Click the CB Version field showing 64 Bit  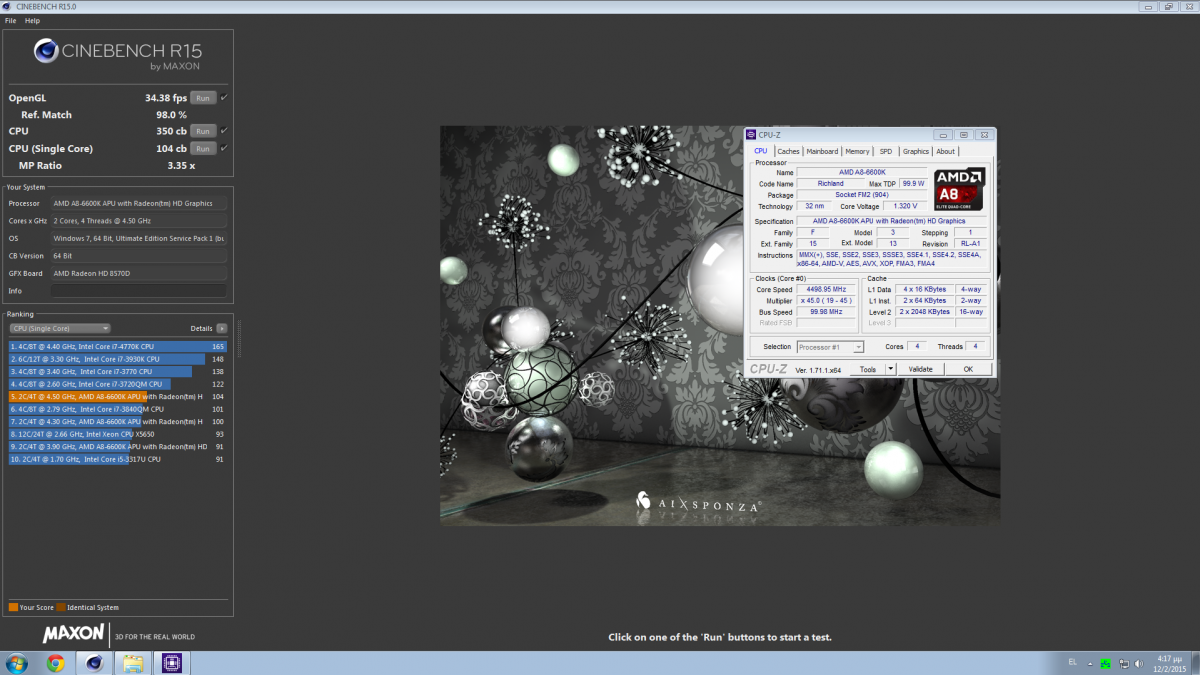coord(139,255)
